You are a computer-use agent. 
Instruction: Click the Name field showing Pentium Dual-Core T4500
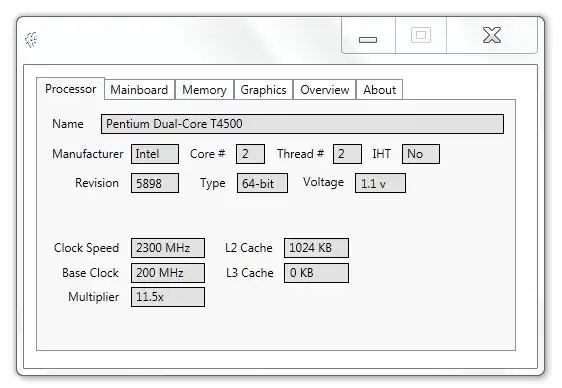[302, 124]
